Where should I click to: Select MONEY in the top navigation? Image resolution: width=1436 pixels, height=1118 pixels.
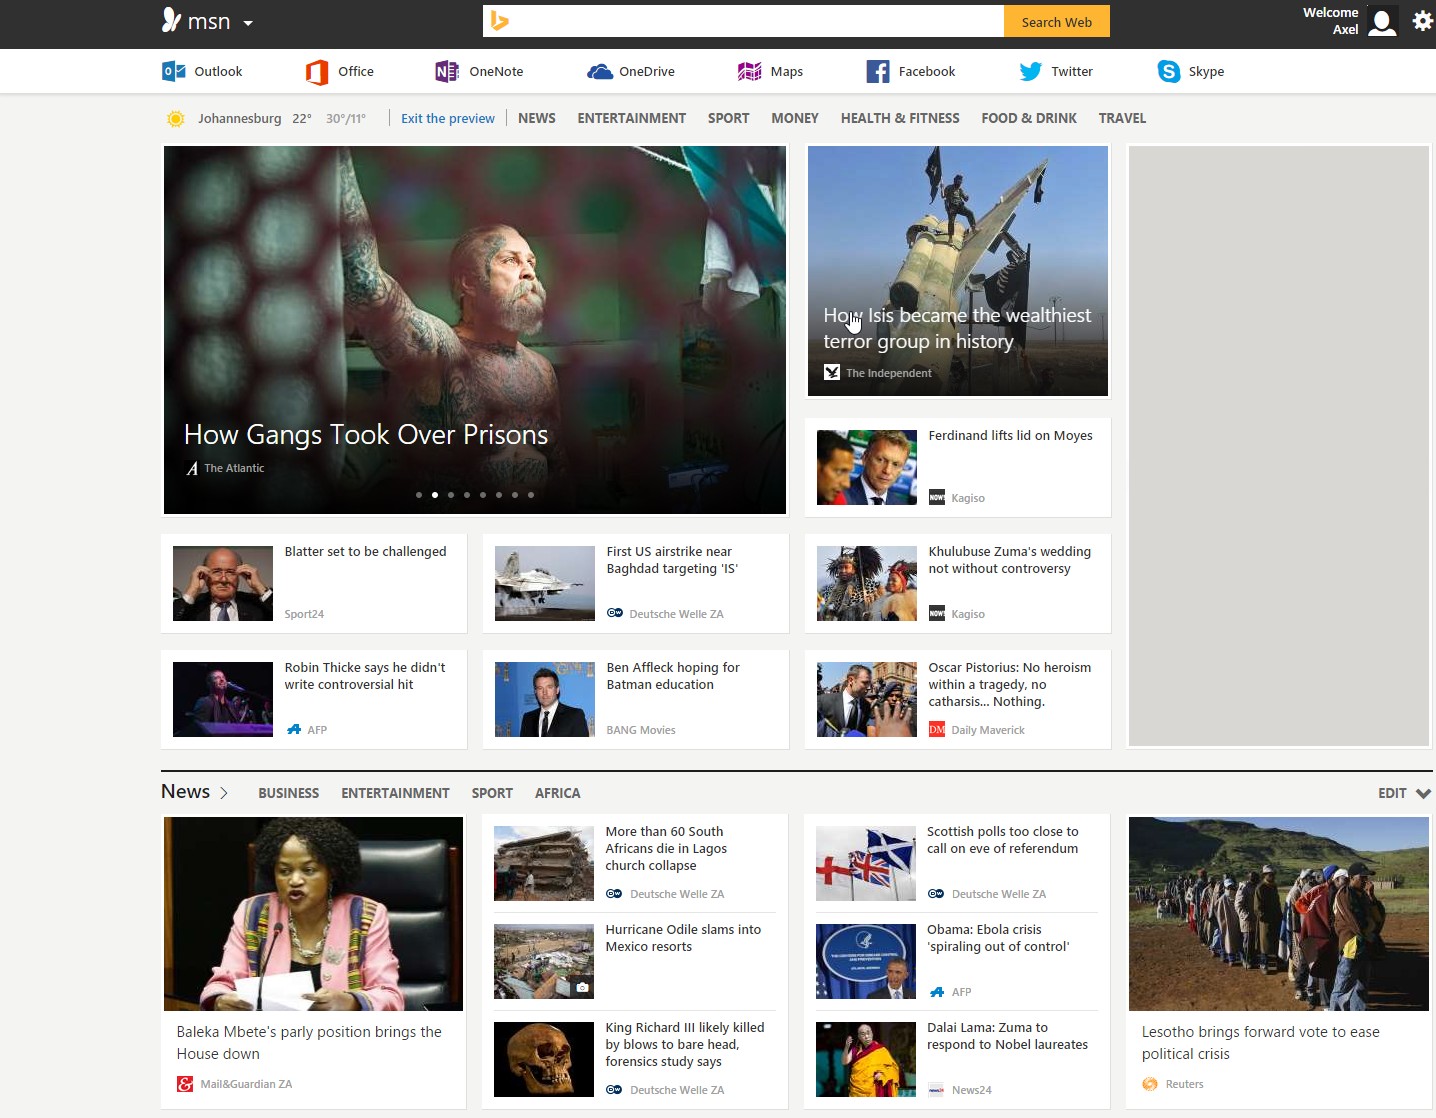coord(795,118)
